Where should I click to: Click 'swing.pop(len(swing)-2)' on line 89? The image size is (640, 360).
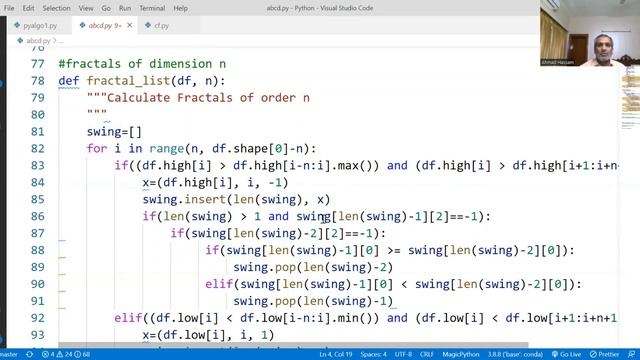[x=313, y=267]
